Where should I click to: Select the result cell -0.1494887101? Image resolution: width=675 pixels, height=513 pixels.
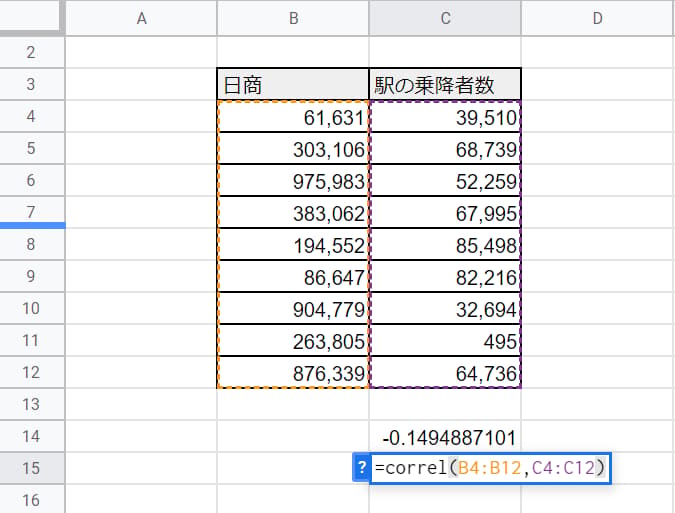tap(445, 436)
